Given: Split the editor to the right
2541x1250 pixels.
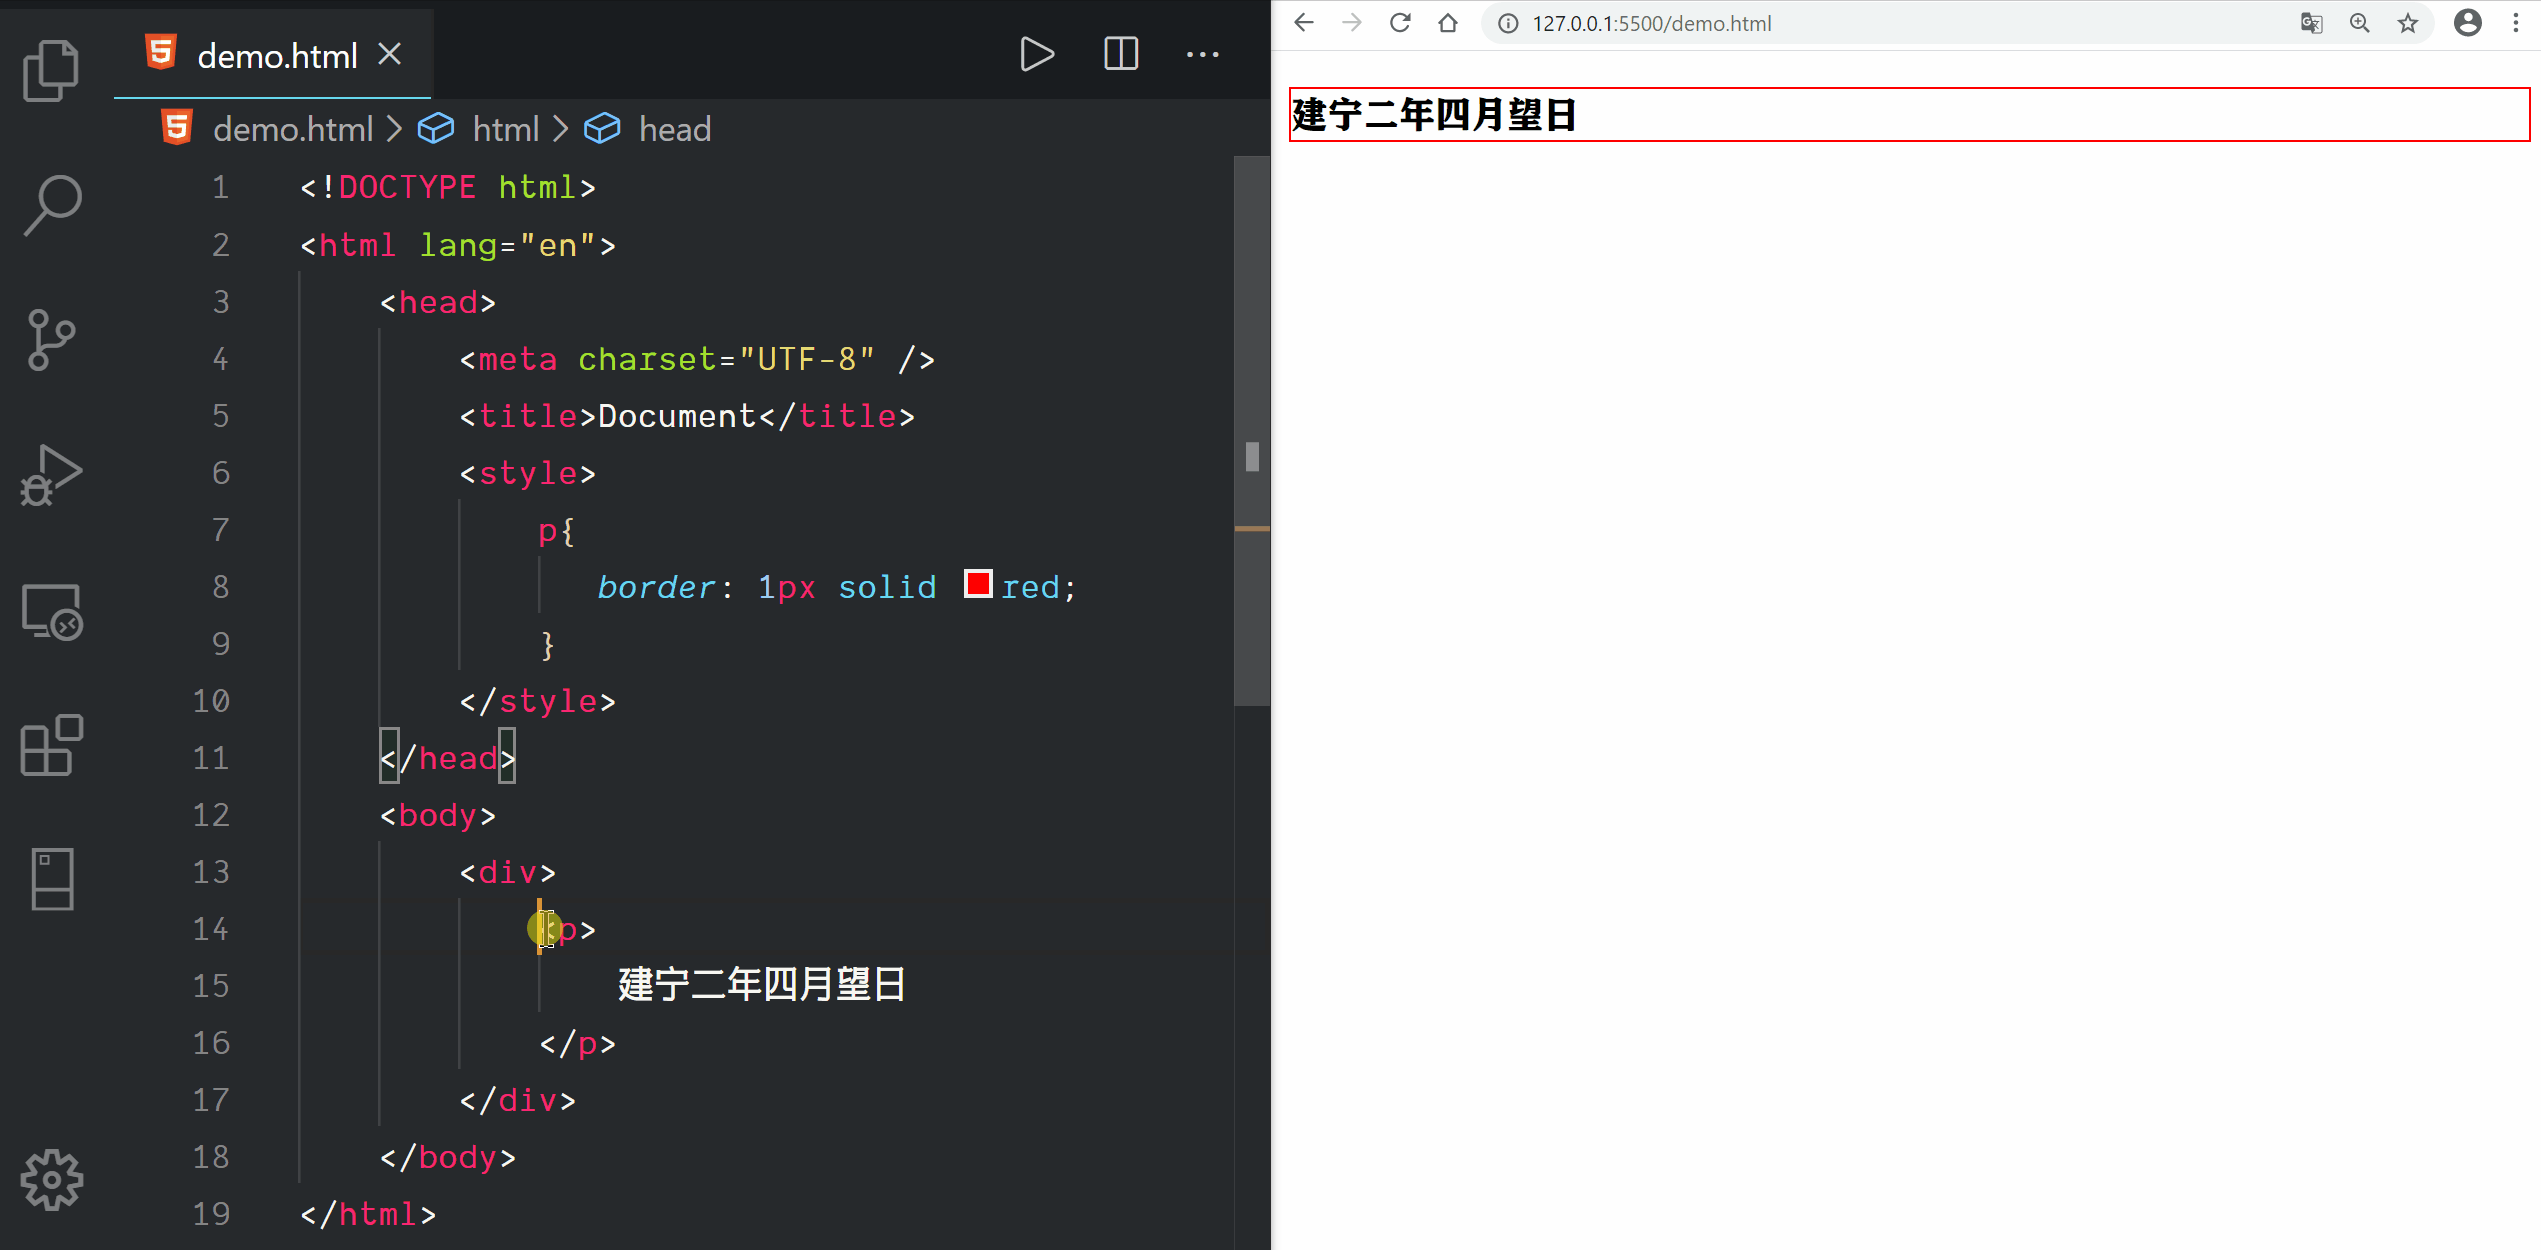Looking at the screenshot, I should [1120, 54].
